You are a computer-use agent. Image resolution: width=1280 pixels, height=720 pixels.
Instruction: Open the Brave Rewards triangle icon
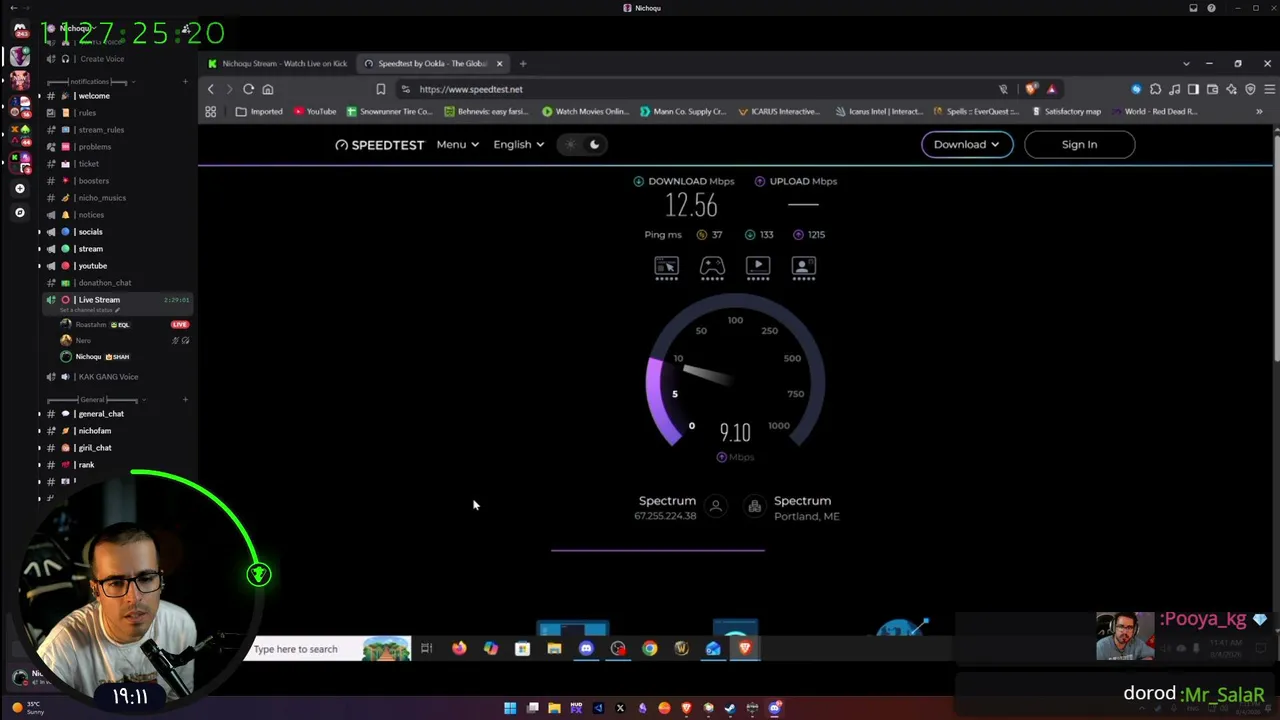click(x=1051, y=89)
